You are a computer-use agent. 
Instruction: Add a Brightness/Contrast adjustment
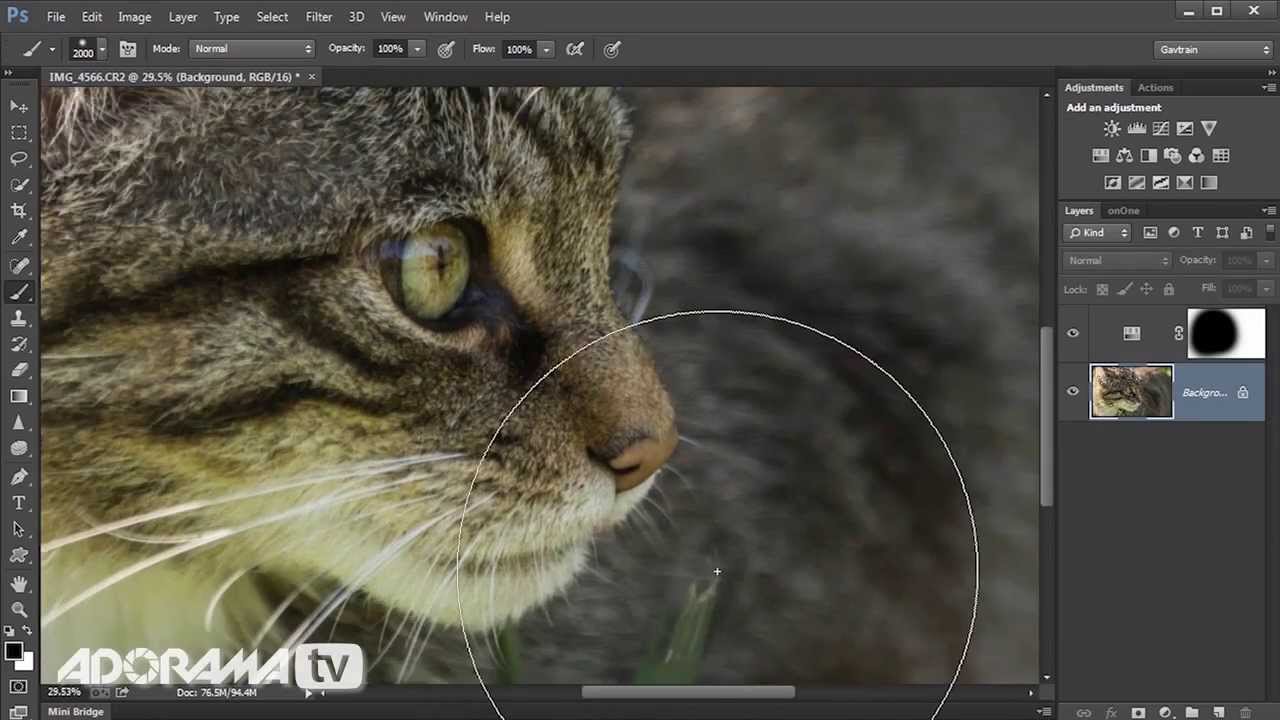pos(1112,128)
